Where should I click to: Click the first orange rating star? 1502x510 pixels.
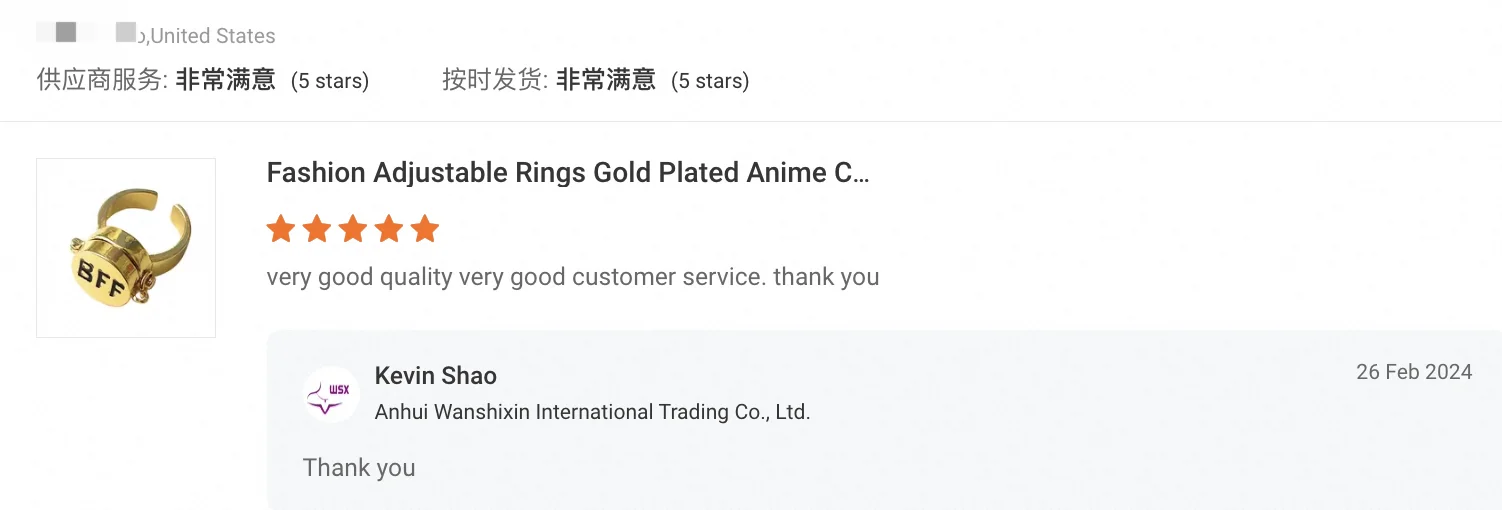click(x=281, y=229)
